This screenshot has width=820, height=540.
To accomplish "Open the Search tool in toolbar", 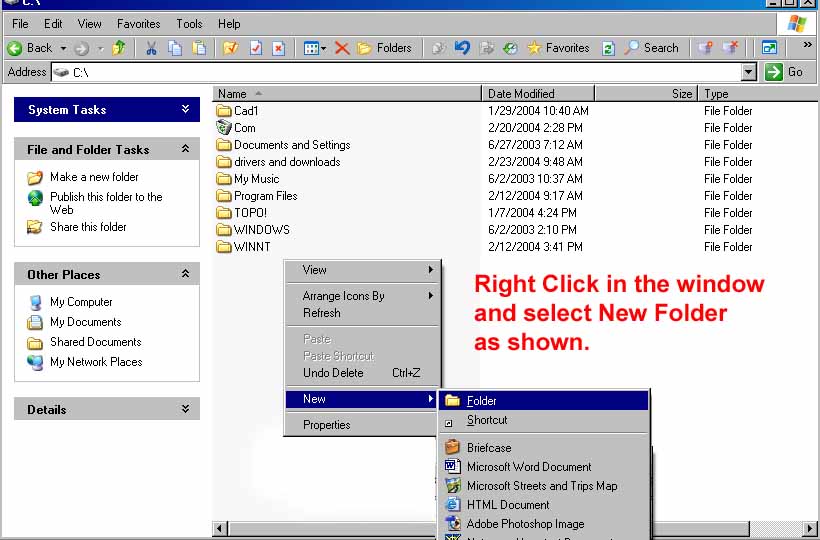I will (x=651, y=48).
